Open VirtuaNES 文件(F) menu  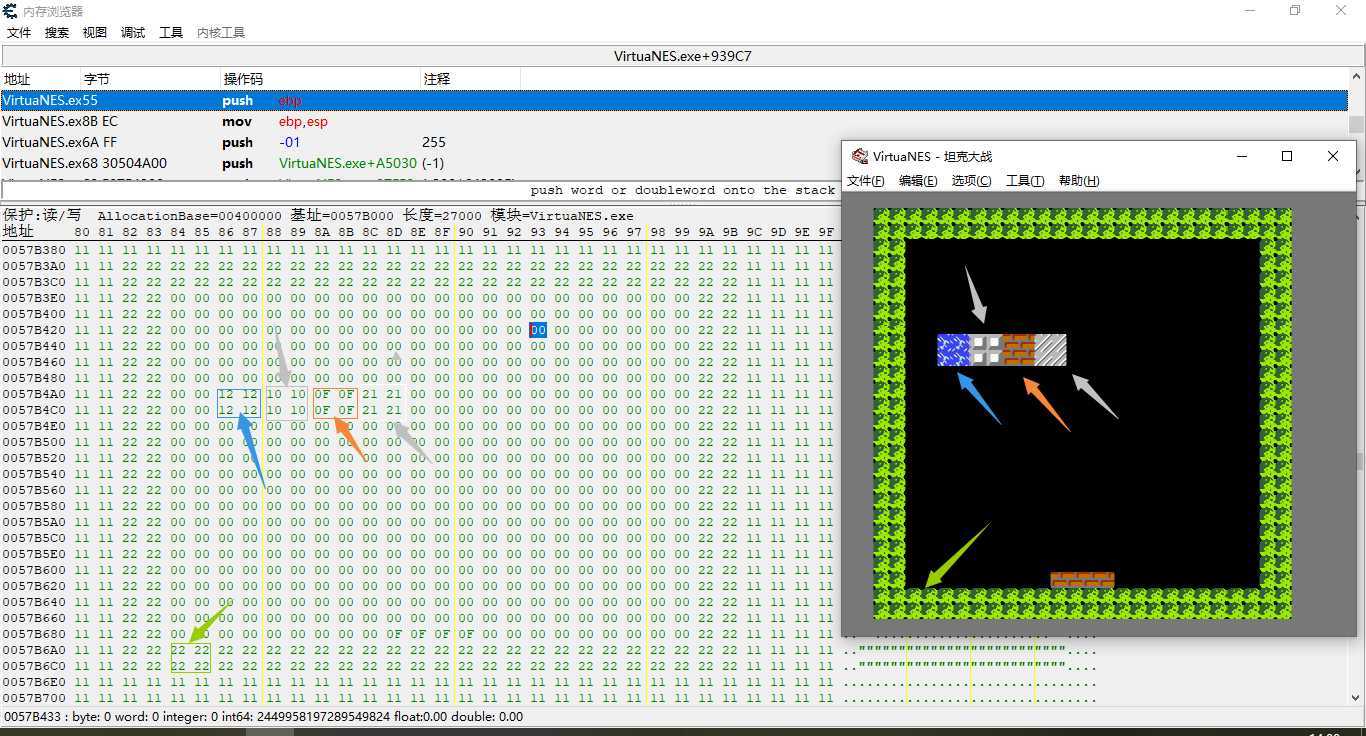[x=866, y=181]
